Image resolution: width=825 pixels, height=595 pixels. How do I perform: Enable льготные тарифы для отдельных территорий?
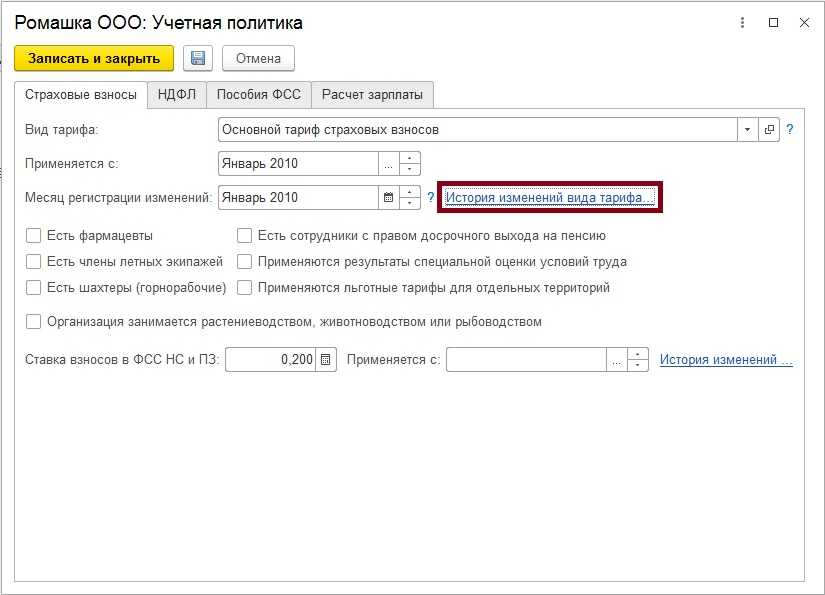pyautogui.click(x=244, y=288)
